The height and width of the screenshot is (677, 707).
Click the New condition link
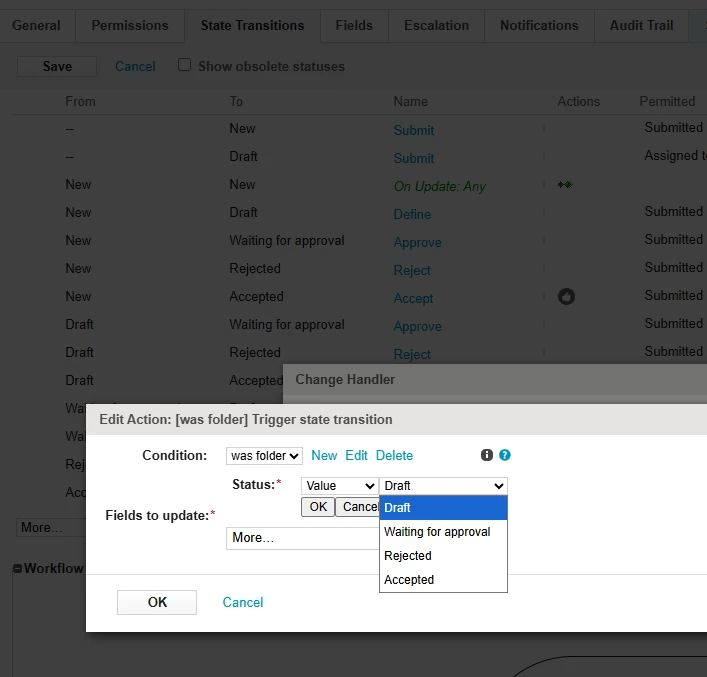pos(324,456)
